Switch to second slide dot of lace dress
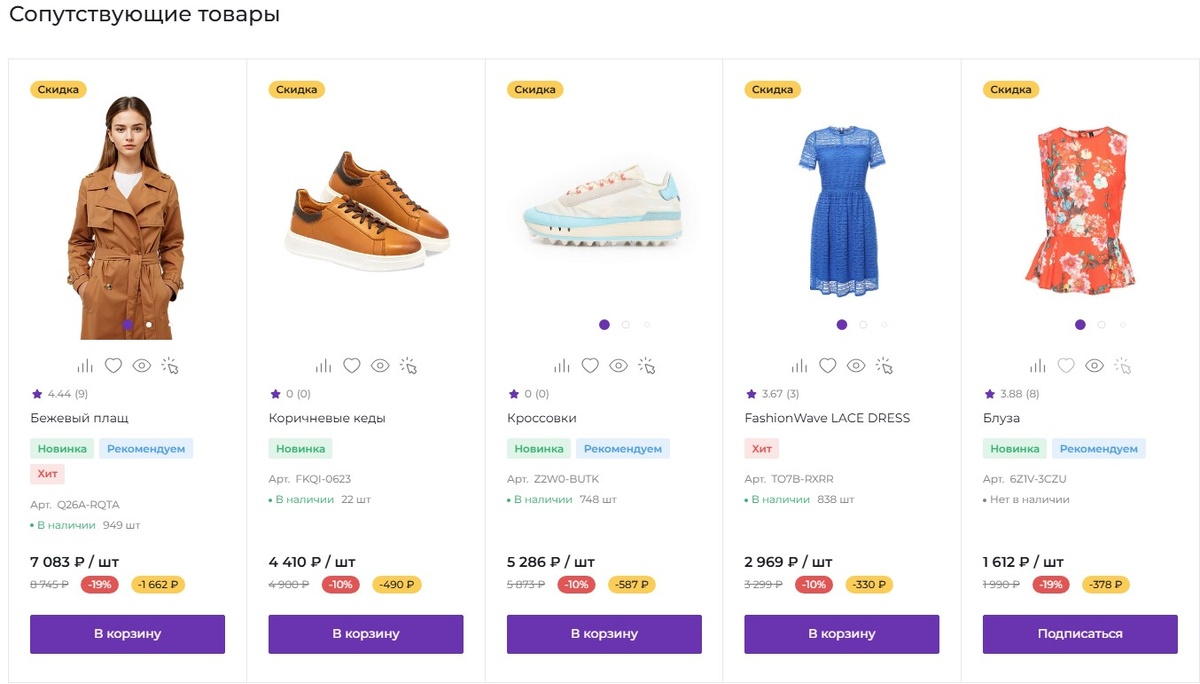Viewport: 1200px width, 684px height. [x=864, y=325]
